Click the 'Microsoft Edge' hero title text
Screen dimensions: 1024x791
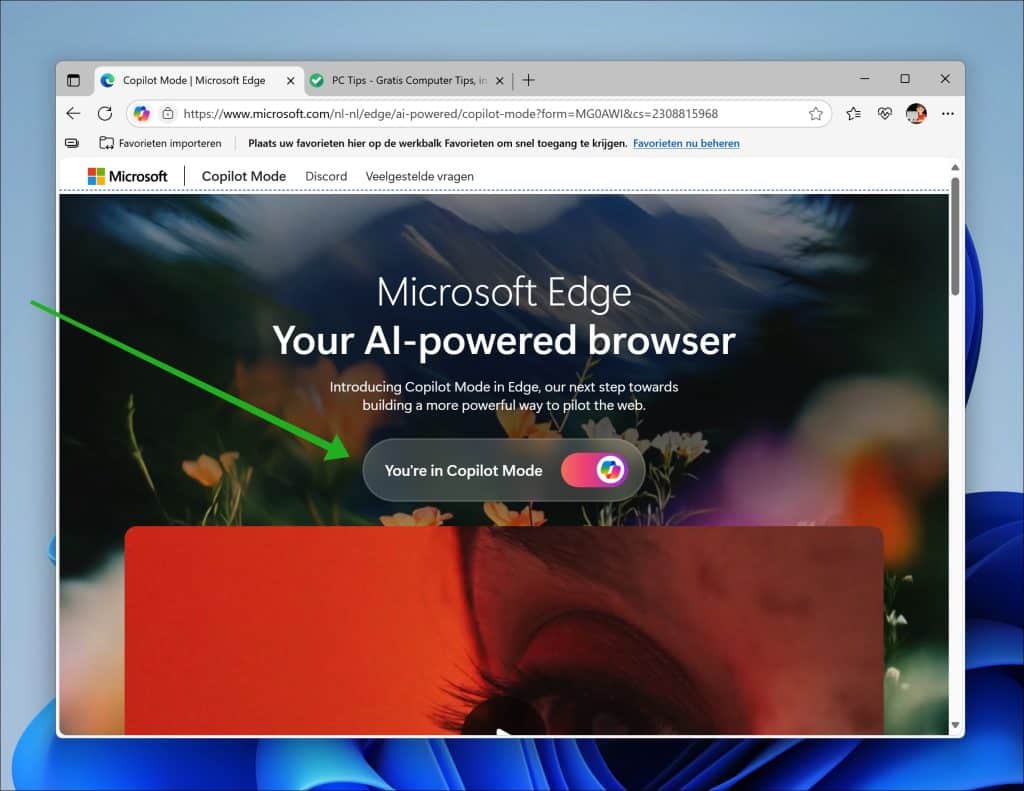pyautogui.click(x=504, y=292)
